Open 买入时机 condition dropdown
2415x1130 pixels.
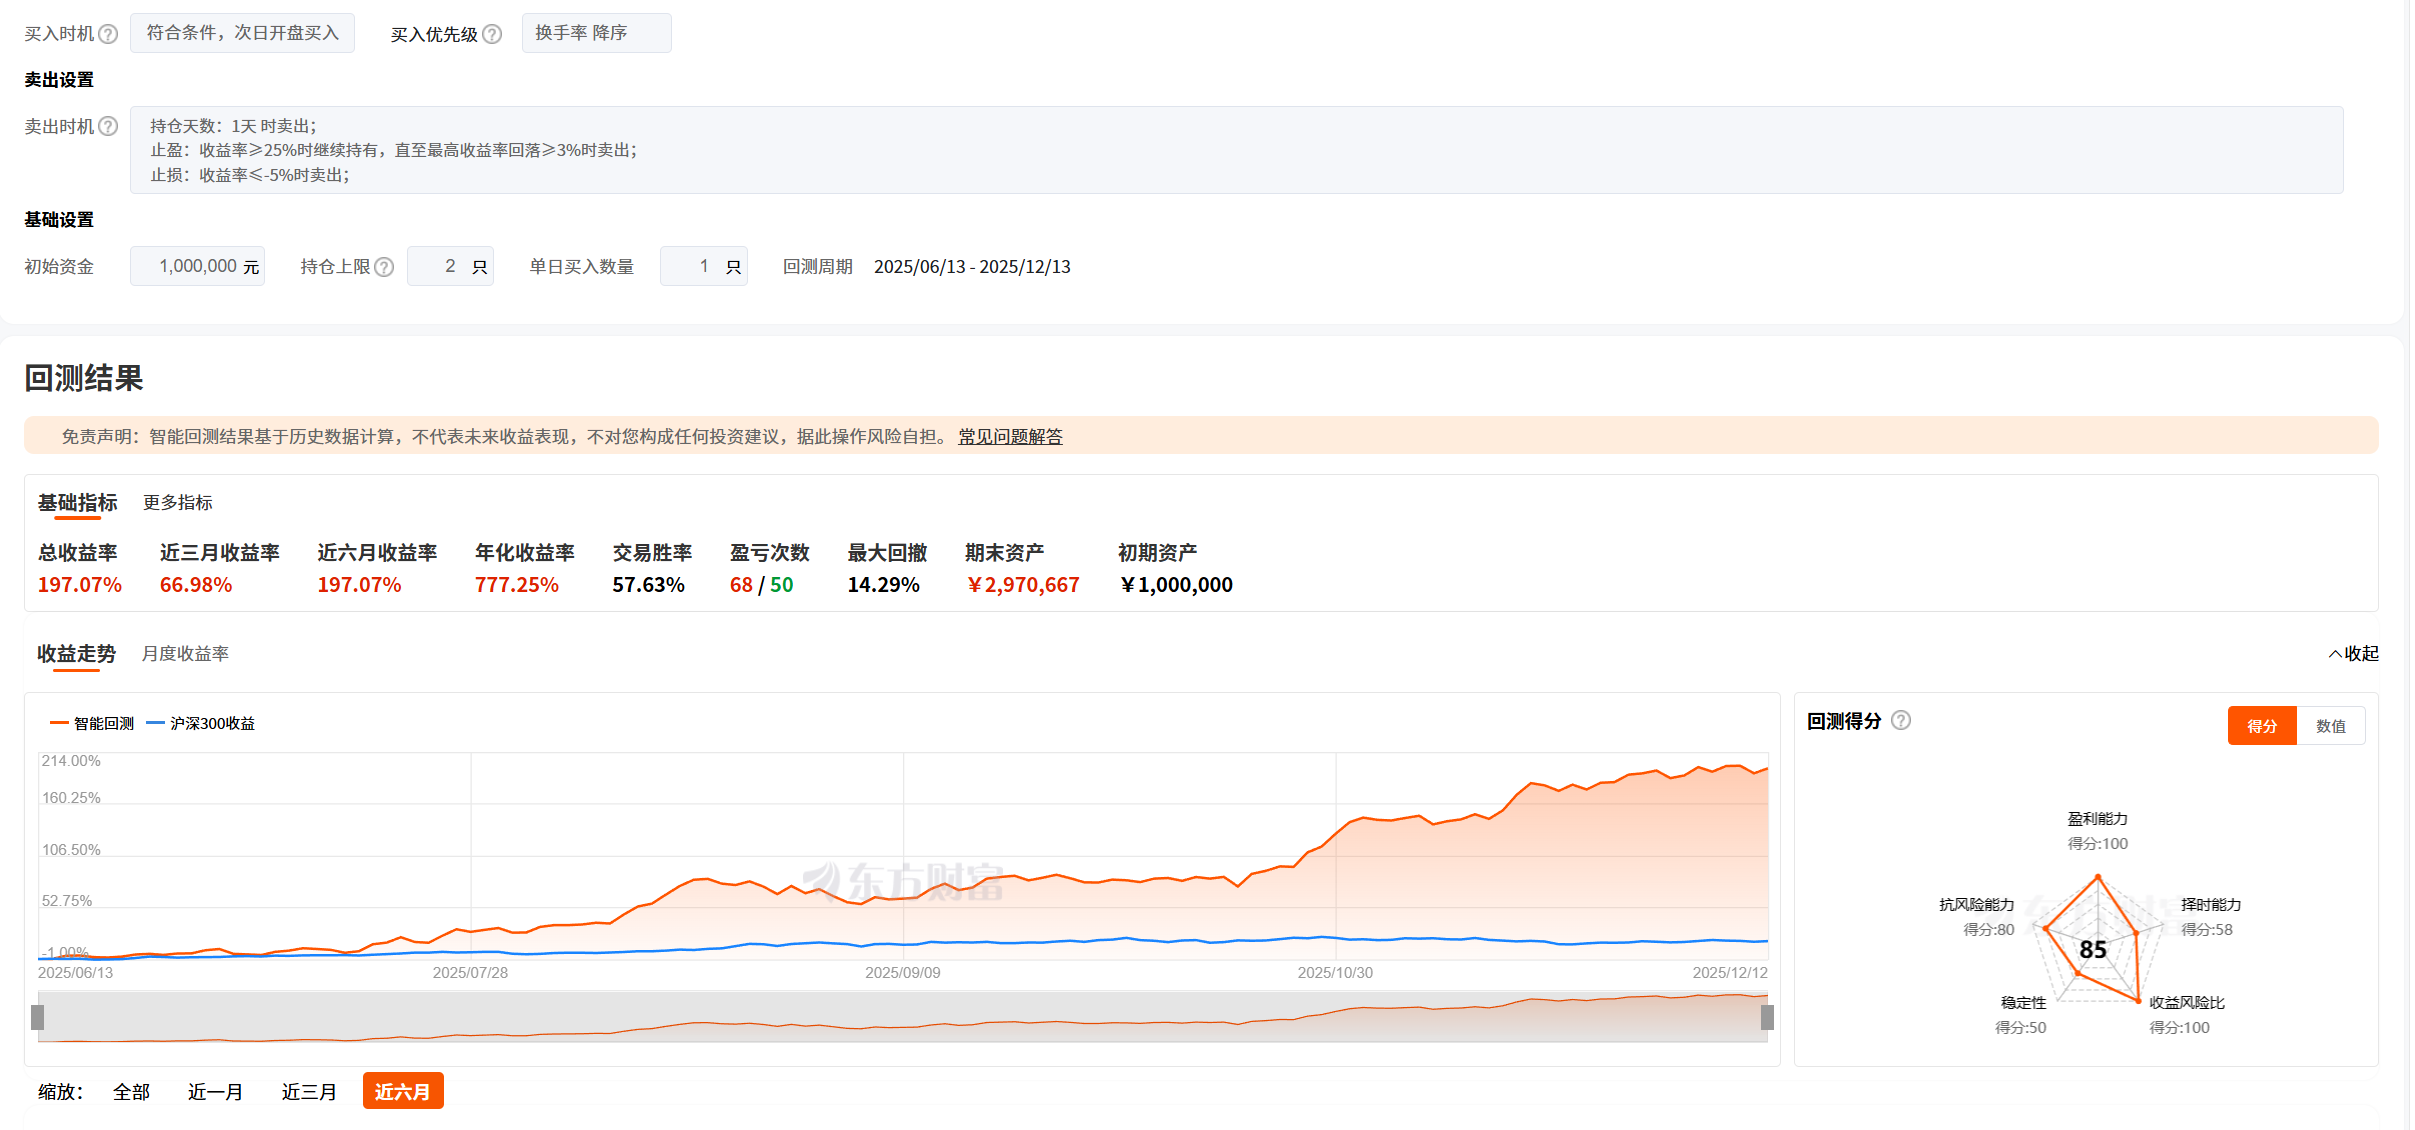[x=242, y=33]
